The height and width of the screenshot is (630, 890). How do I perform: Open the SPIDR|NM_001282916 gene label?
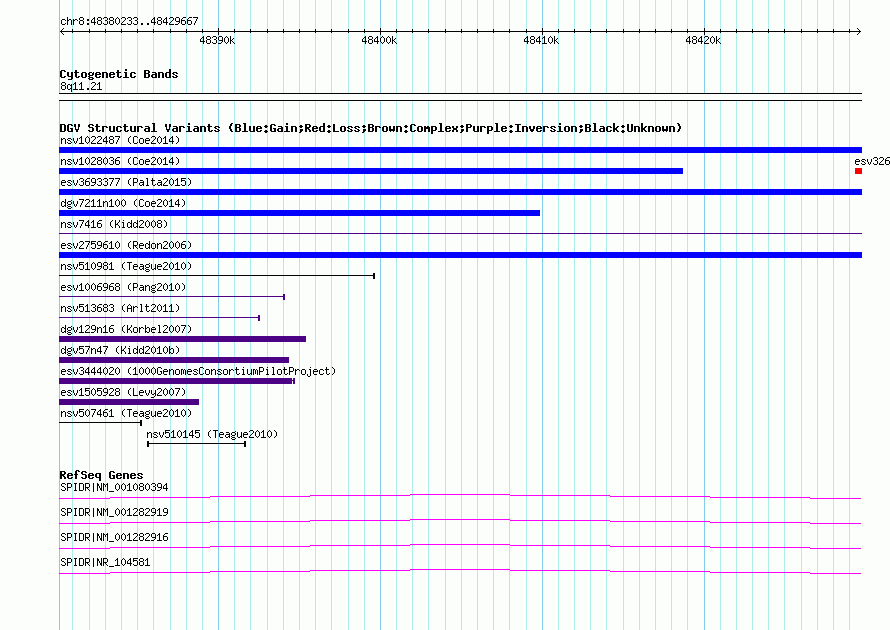point(114,537)
